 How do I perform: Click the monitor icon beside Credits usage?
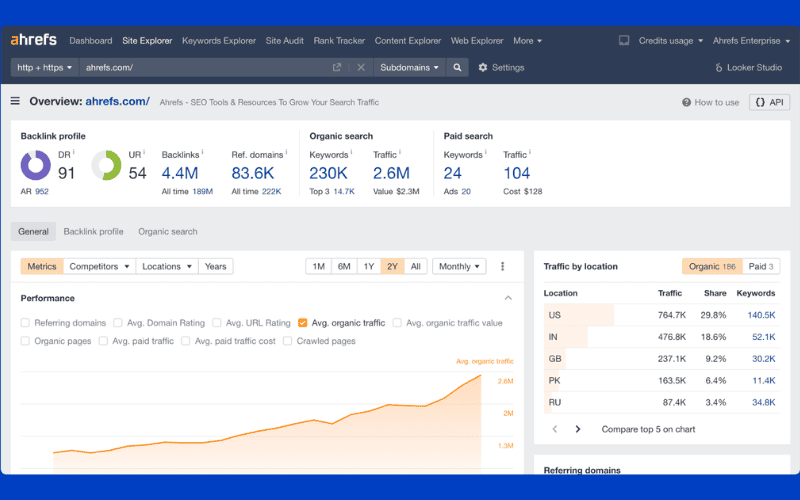point(623,40)
